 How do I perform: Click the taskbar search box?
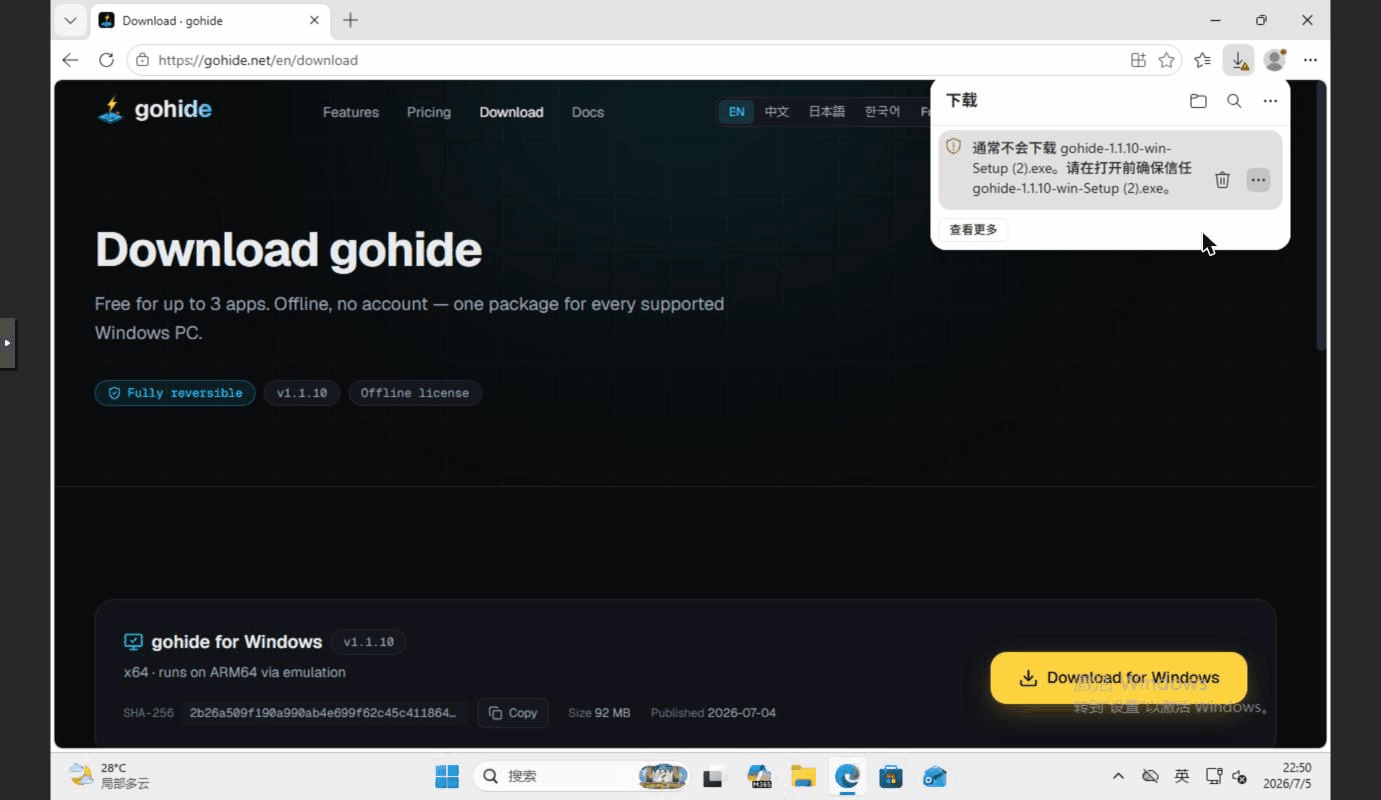[x=582, y=776]
